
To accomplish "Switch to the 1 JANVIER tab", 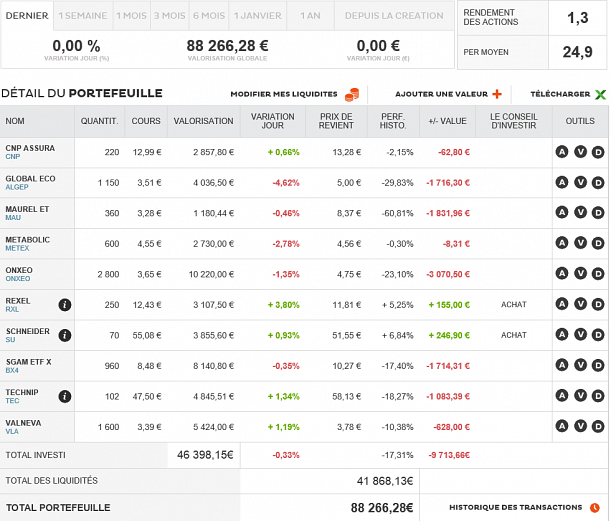I will pyautogui.click(x=258, y=16).
